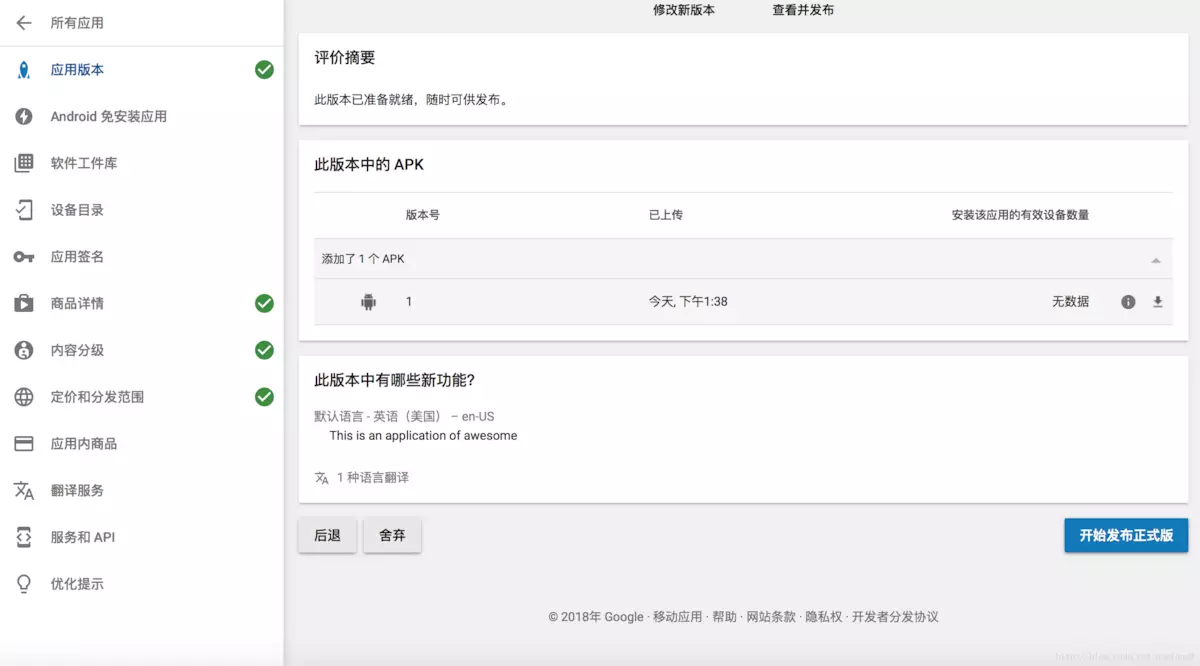This screenshot has width=1200, height=666.
Task: Click the 开始发布正式版 button
Action: 1126,535
